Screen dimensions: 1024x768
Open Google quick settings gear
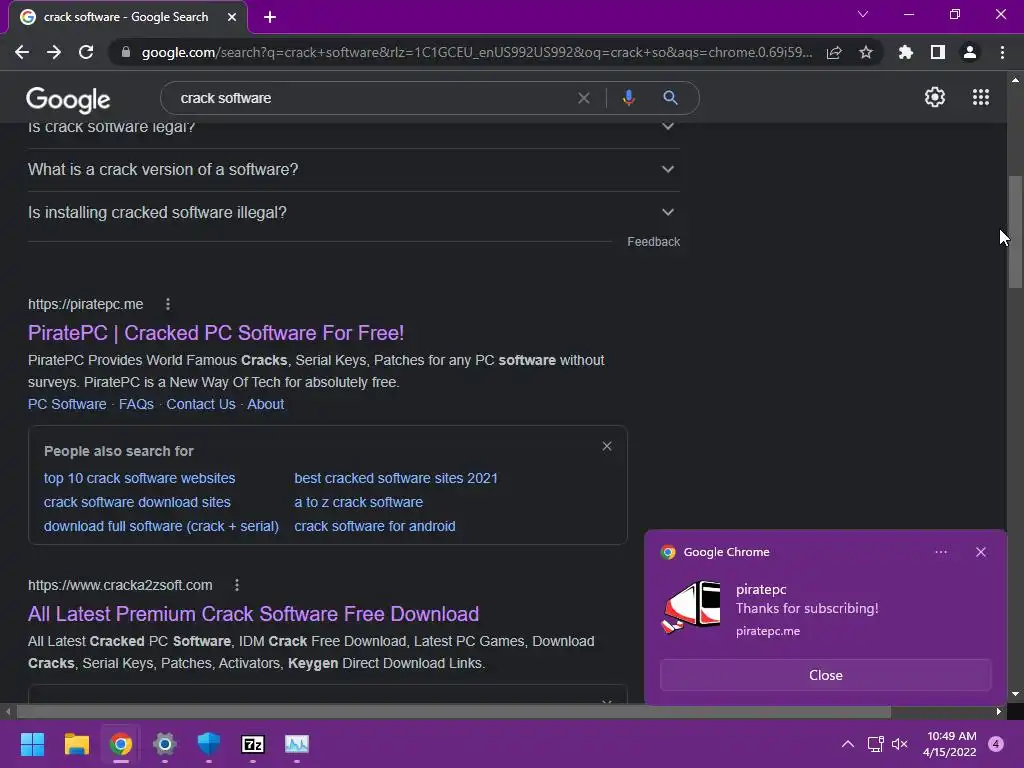(x=935, y=97)
